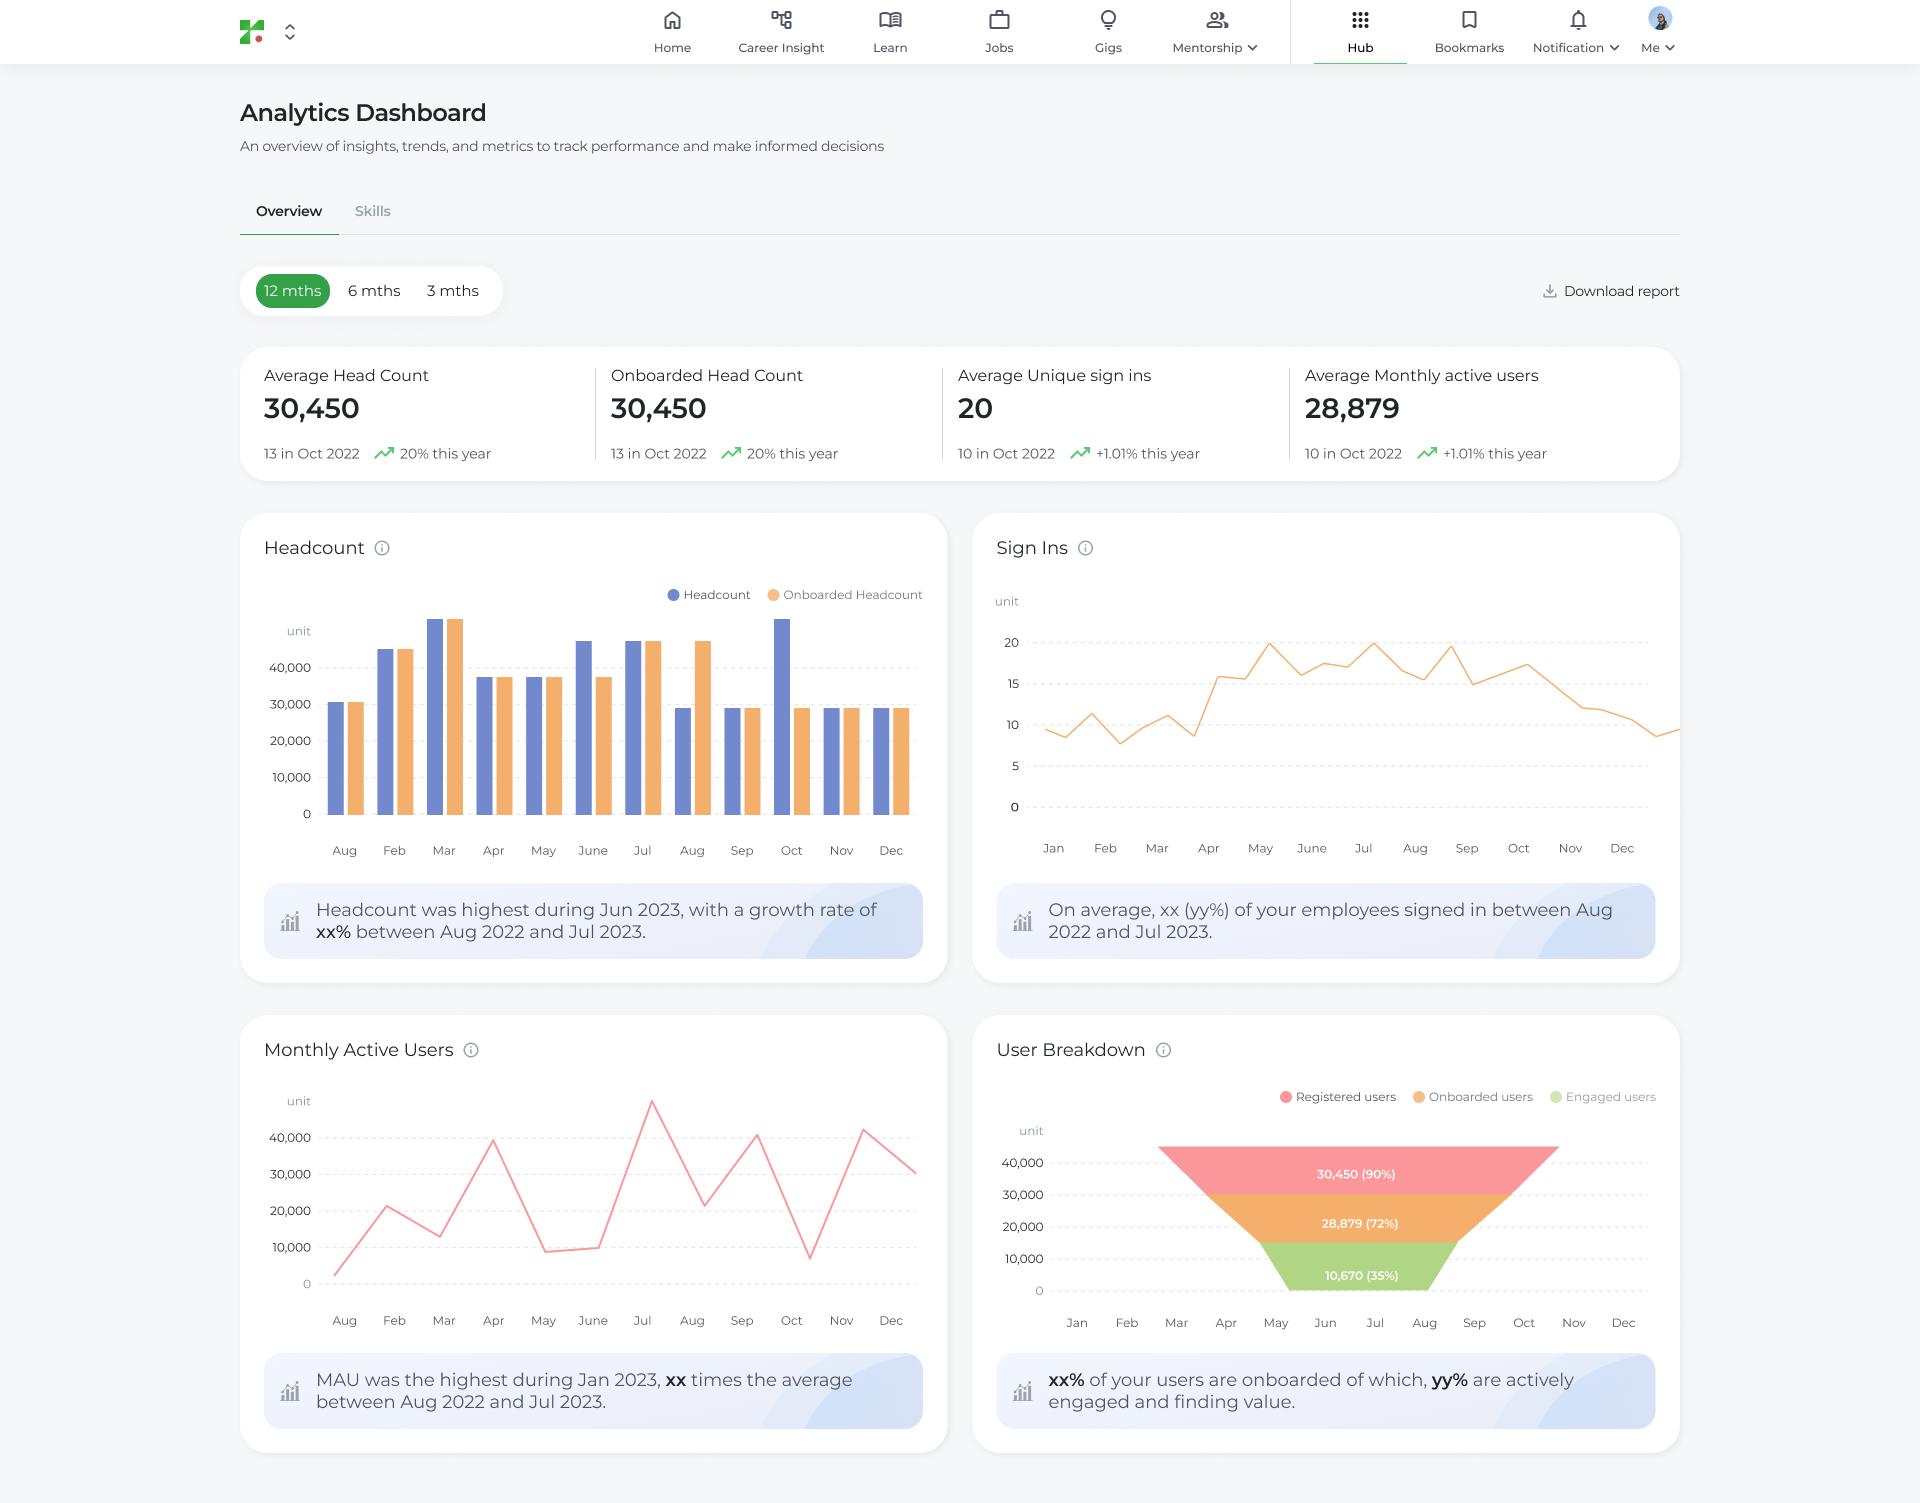Click the User Breakdown info icon
Image resolution: width=1920 pixels, height=1503 pixels.
1164,1050
